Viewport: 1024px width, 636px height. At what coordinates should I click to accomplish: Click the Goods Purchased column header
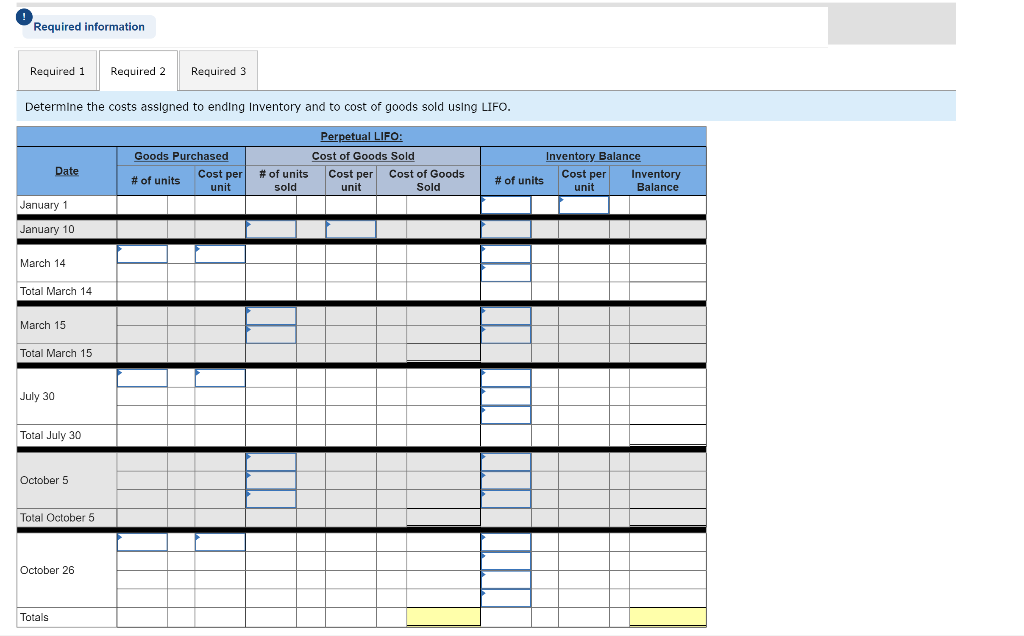(182, 156)
